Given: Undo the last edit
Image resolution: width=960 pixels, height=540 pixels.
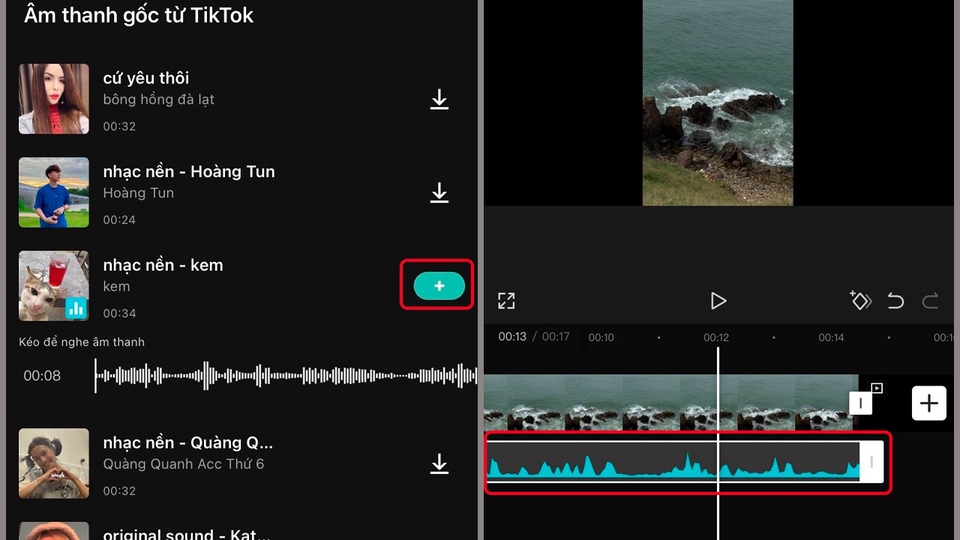Looking at the screenshot, I should pyautogui.click(x=896, y=301).
